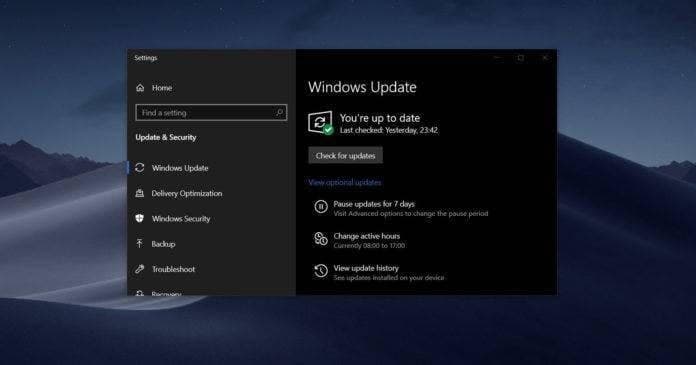Image resolution: width=696 pixels, height=365 pixels.
Task: Click the Home house icon
Action: 140,88
